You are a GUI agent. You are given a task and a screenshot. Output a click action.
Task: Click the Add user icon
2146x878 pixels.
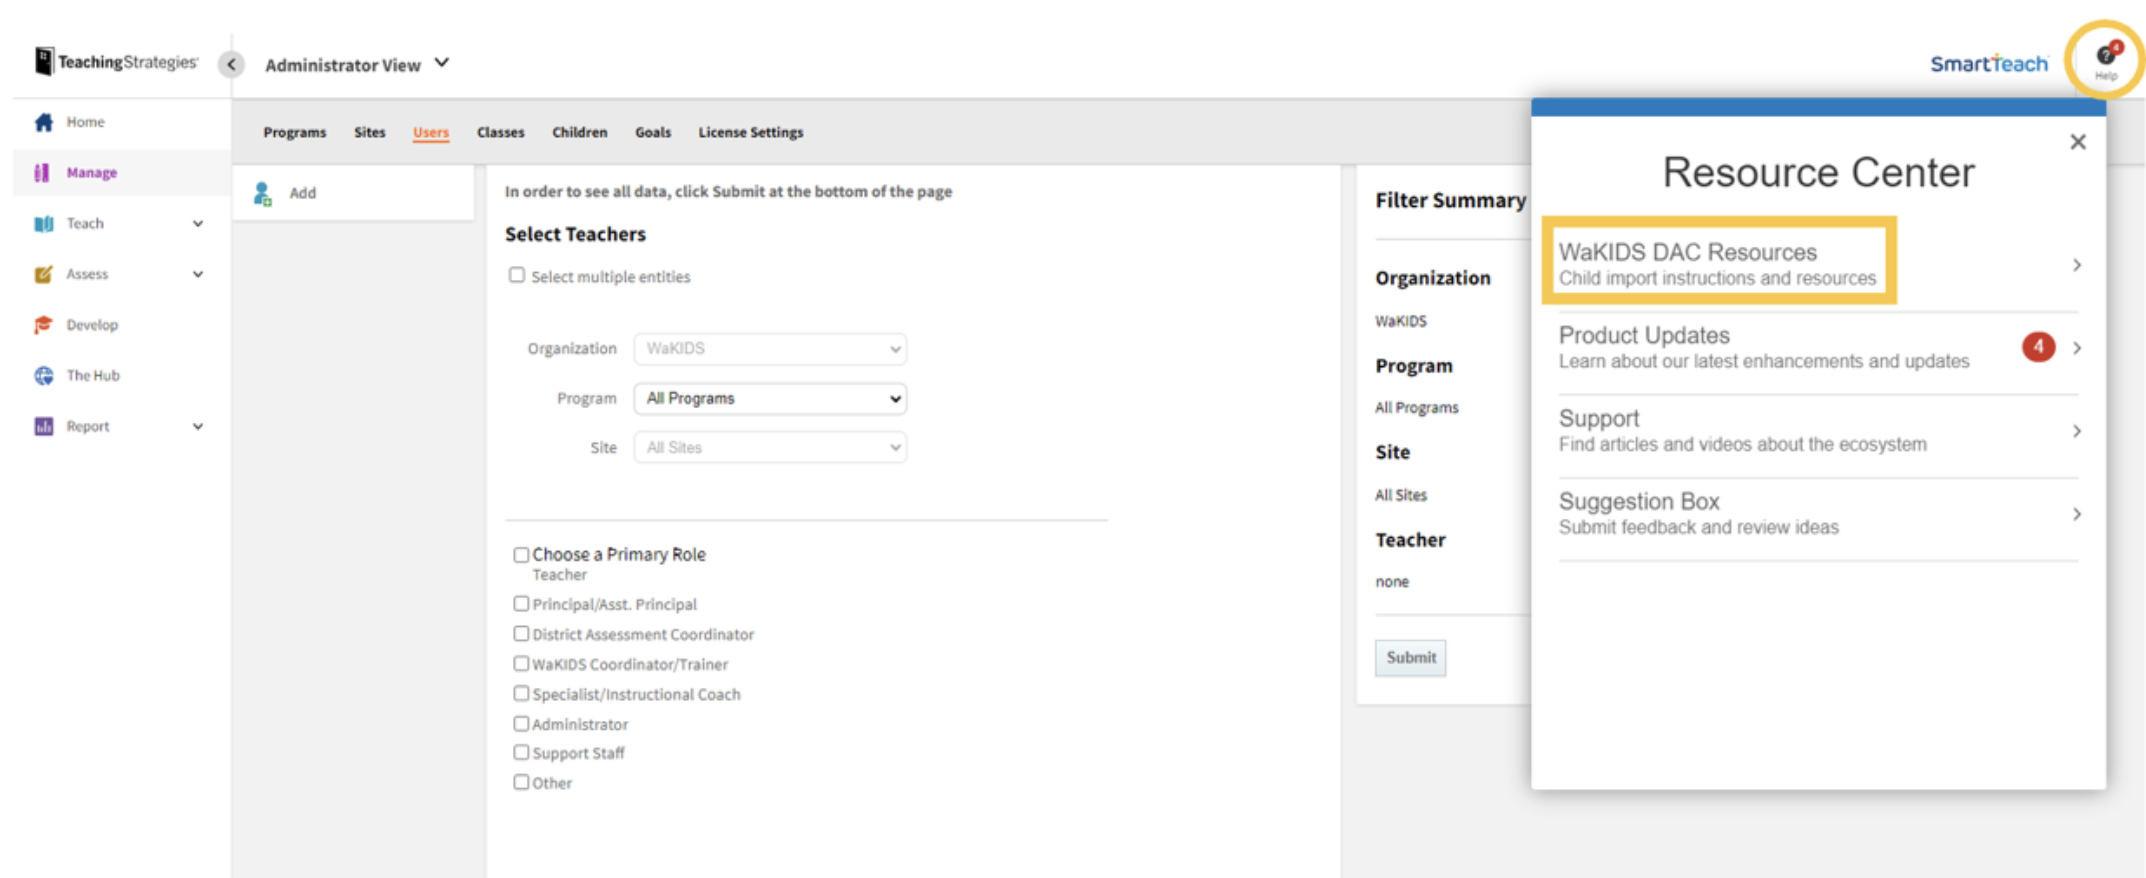(263, 194)
